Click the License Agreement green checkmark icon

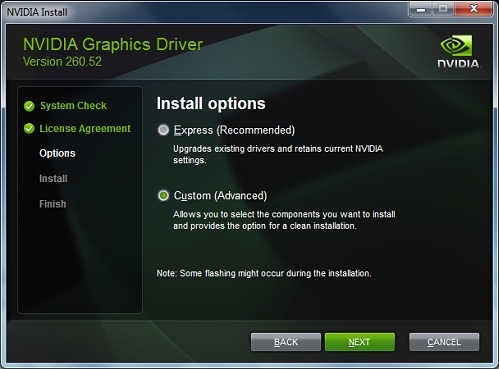[x=29, y=128]
